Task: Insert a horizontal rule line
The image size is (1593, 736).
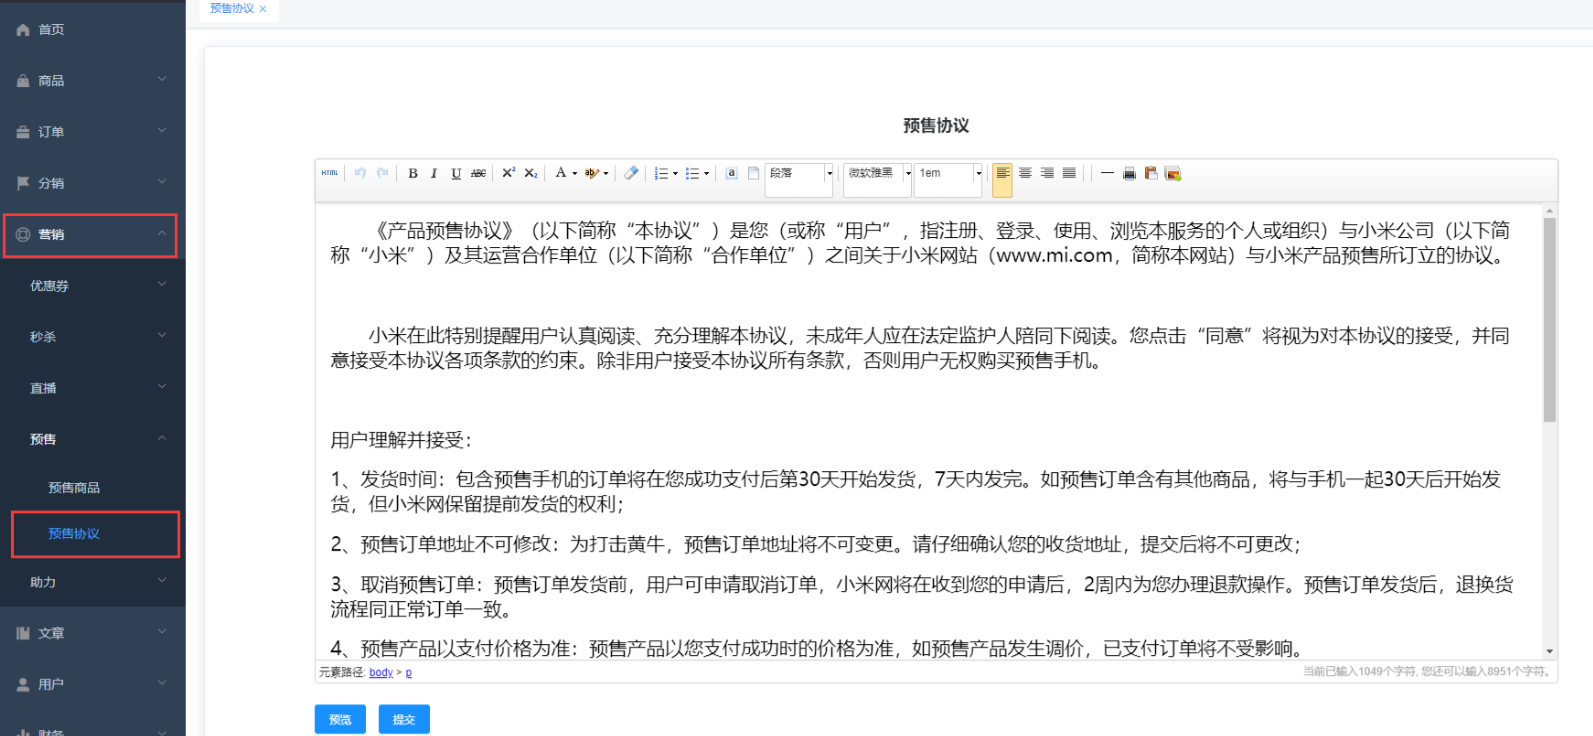Action: [1107, 173]
